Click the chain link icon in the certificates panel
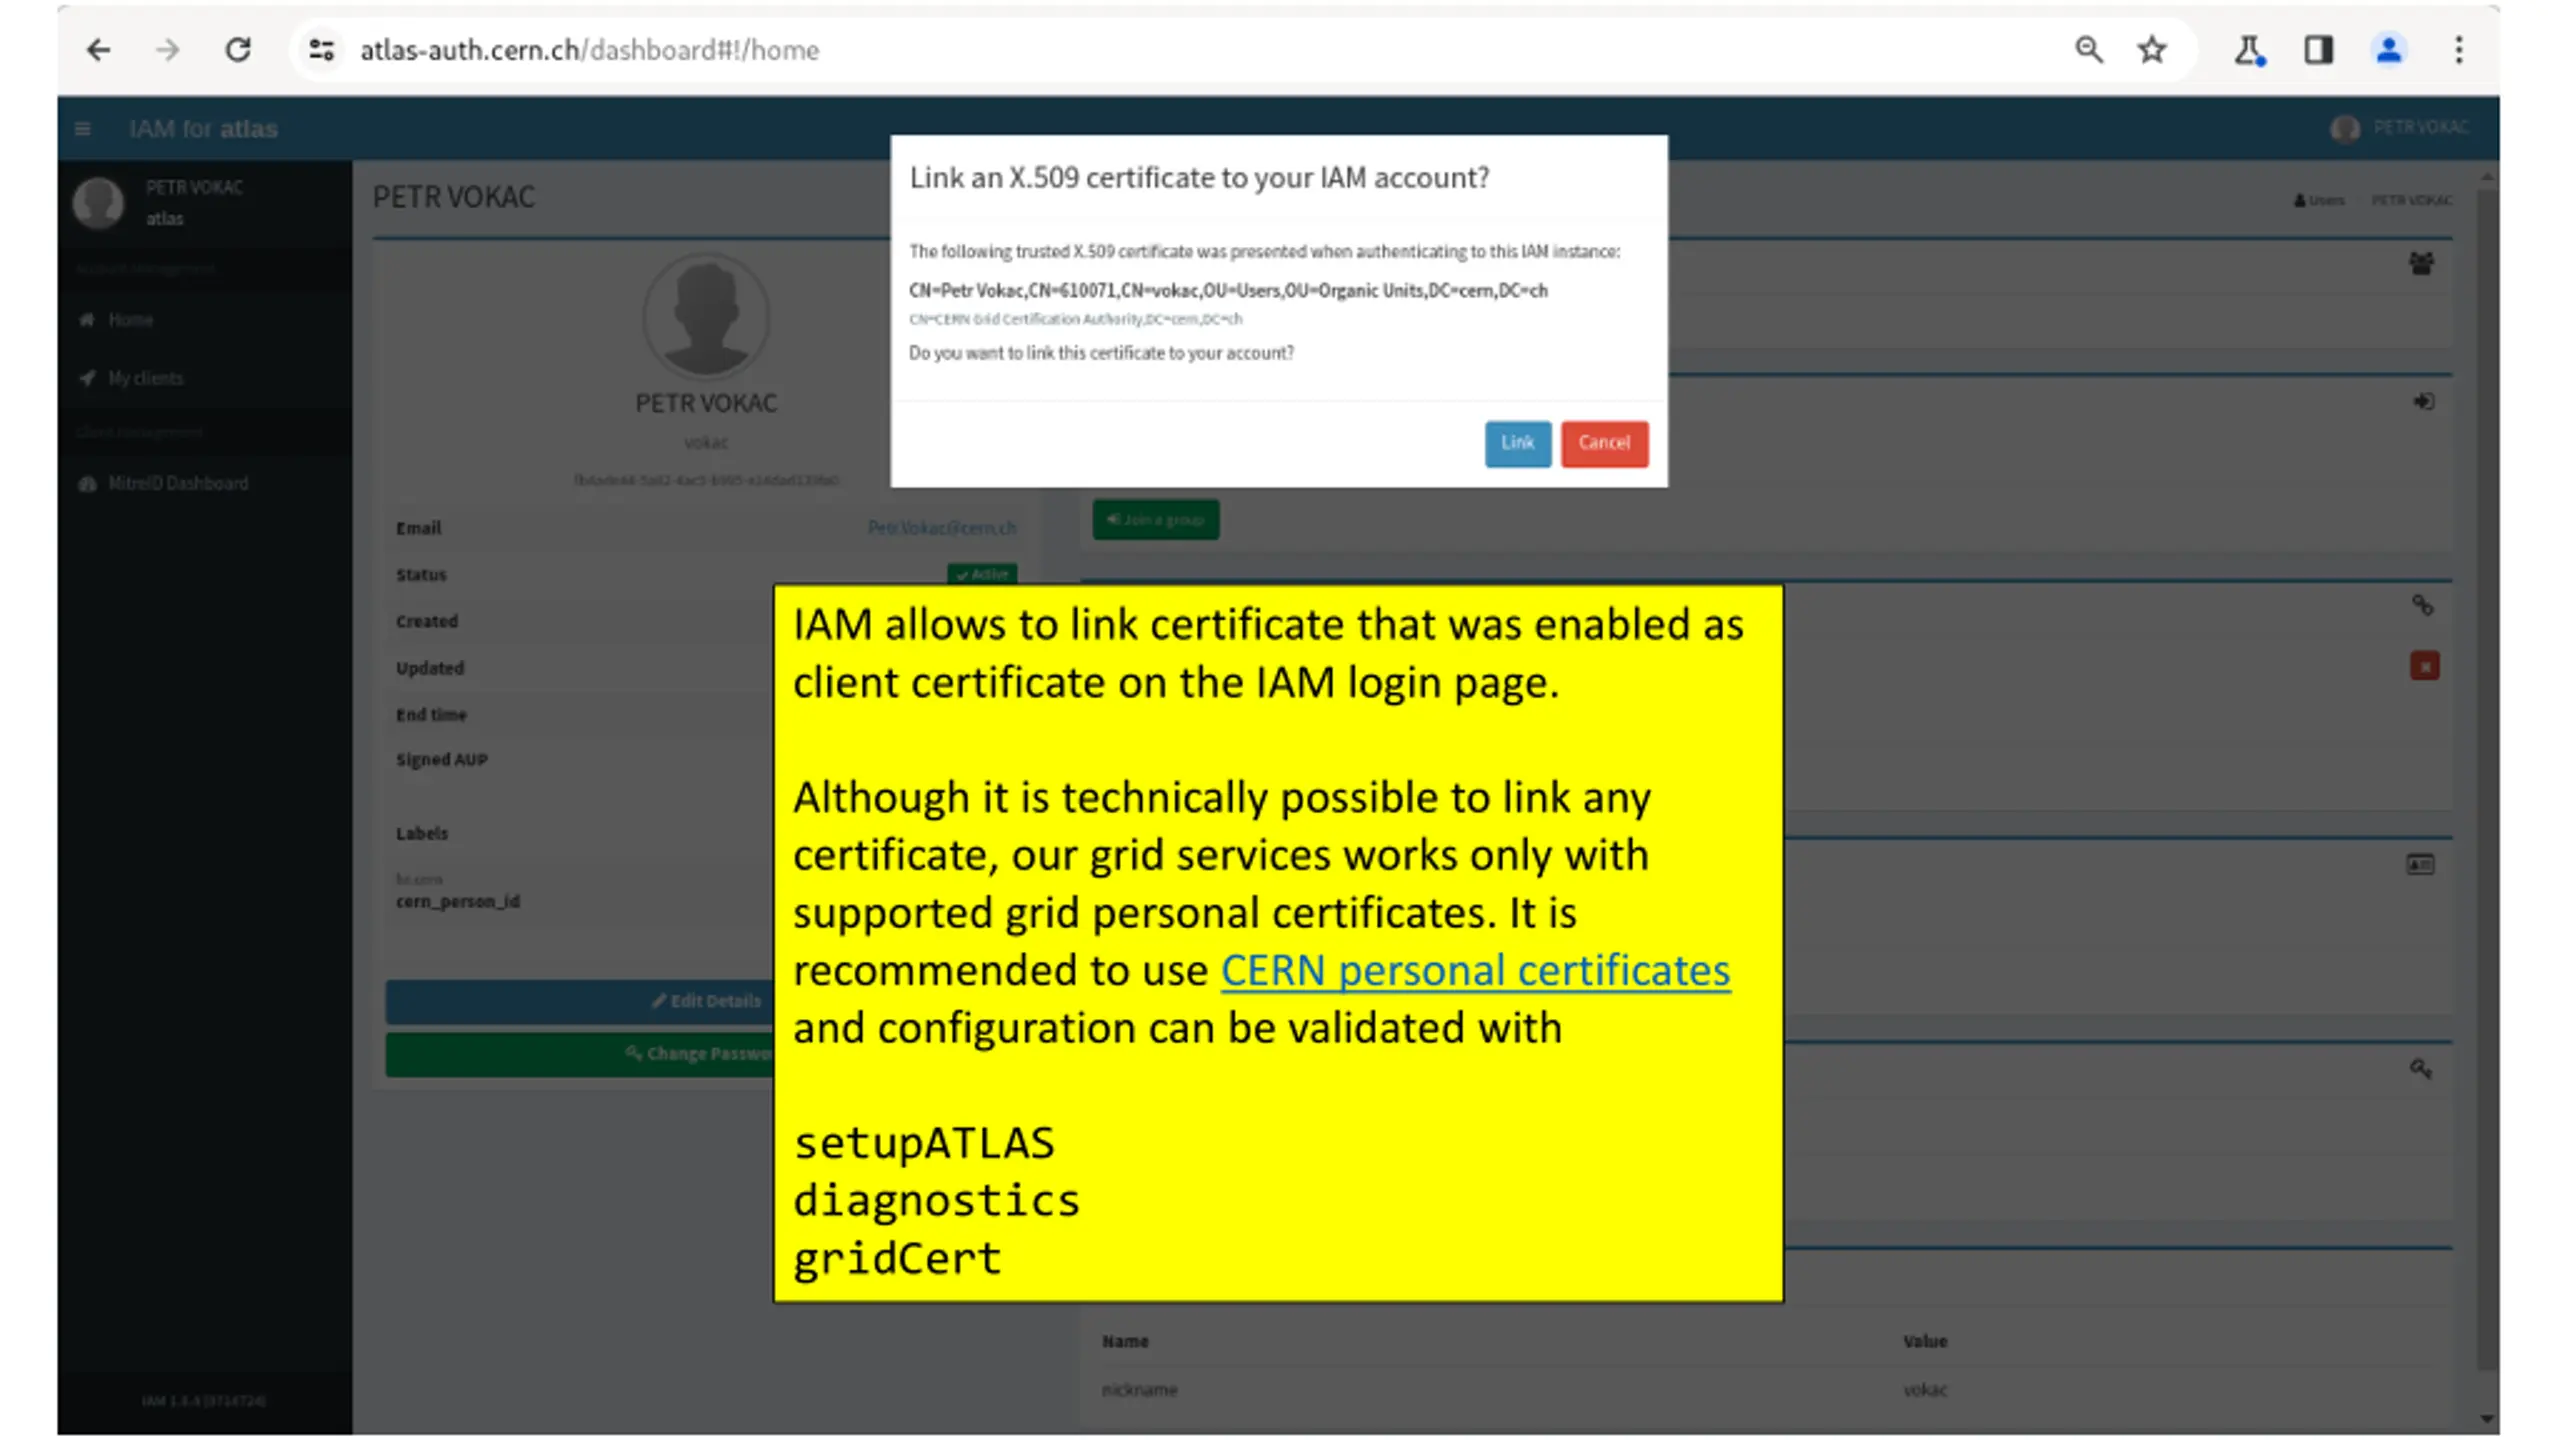The image size is (2560, 1440). [x=2422, y=605]
